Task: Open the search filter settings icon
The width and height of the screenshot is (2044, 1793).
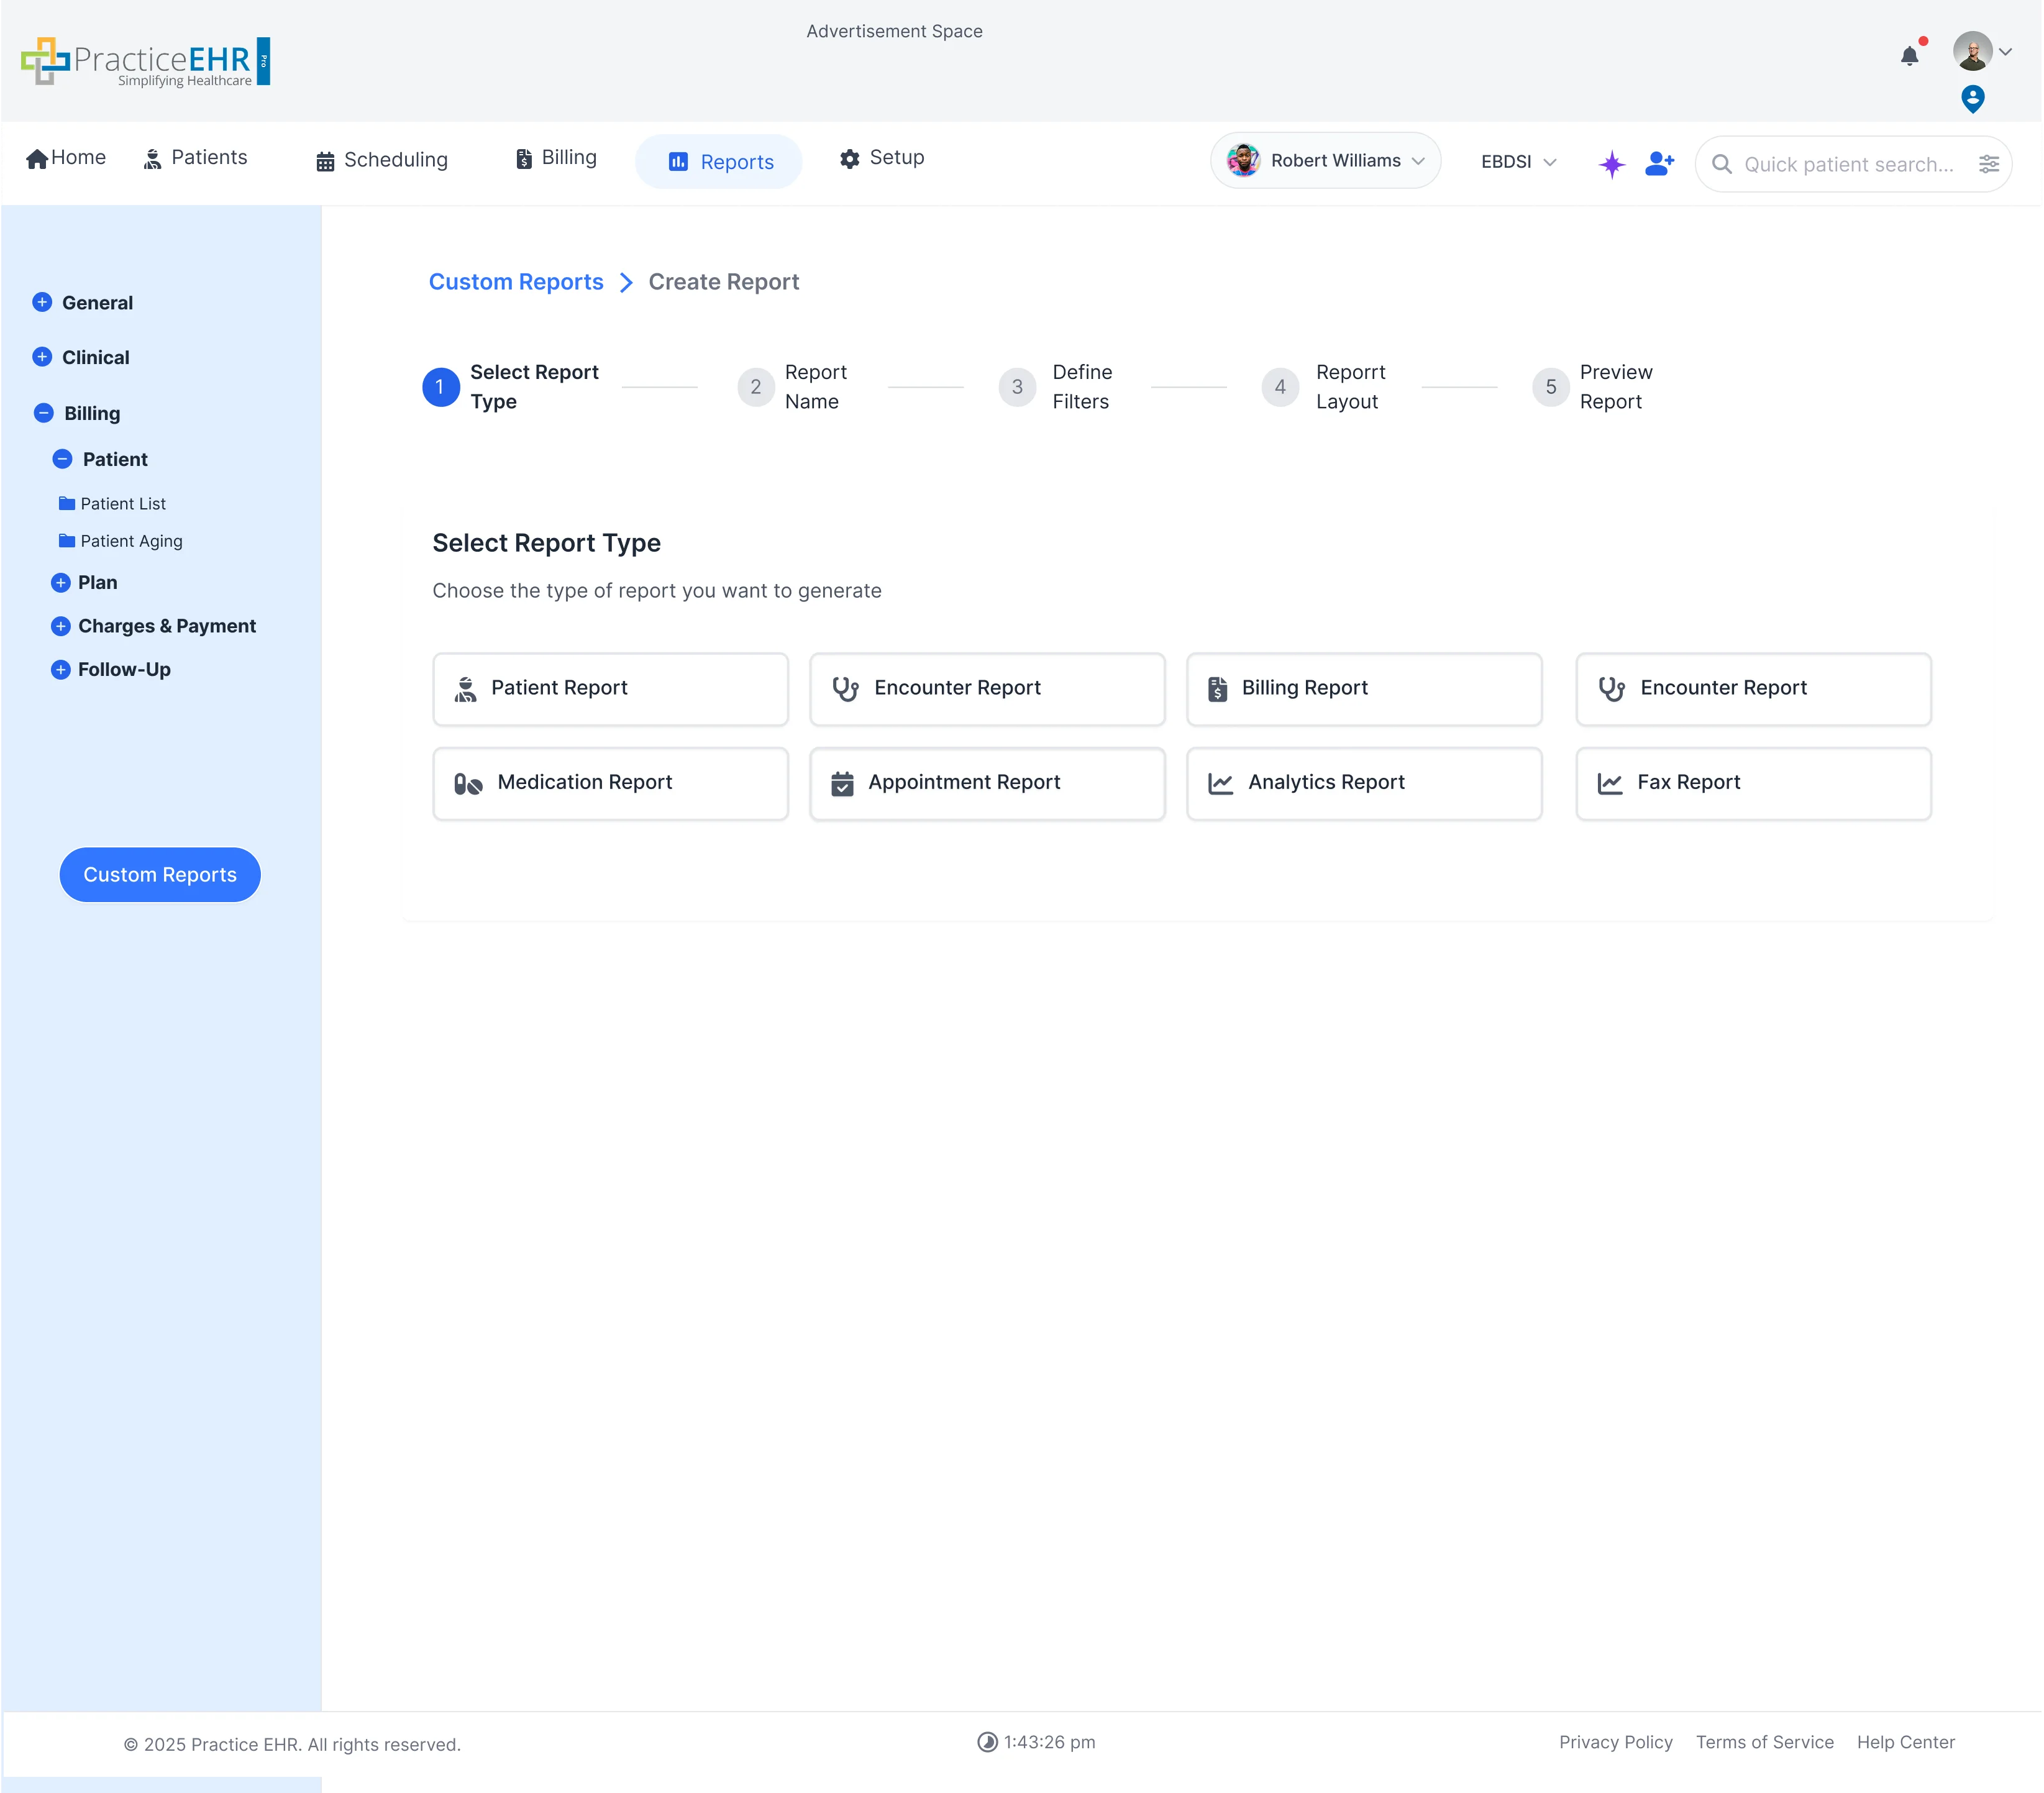Action: click(1989, 164)
